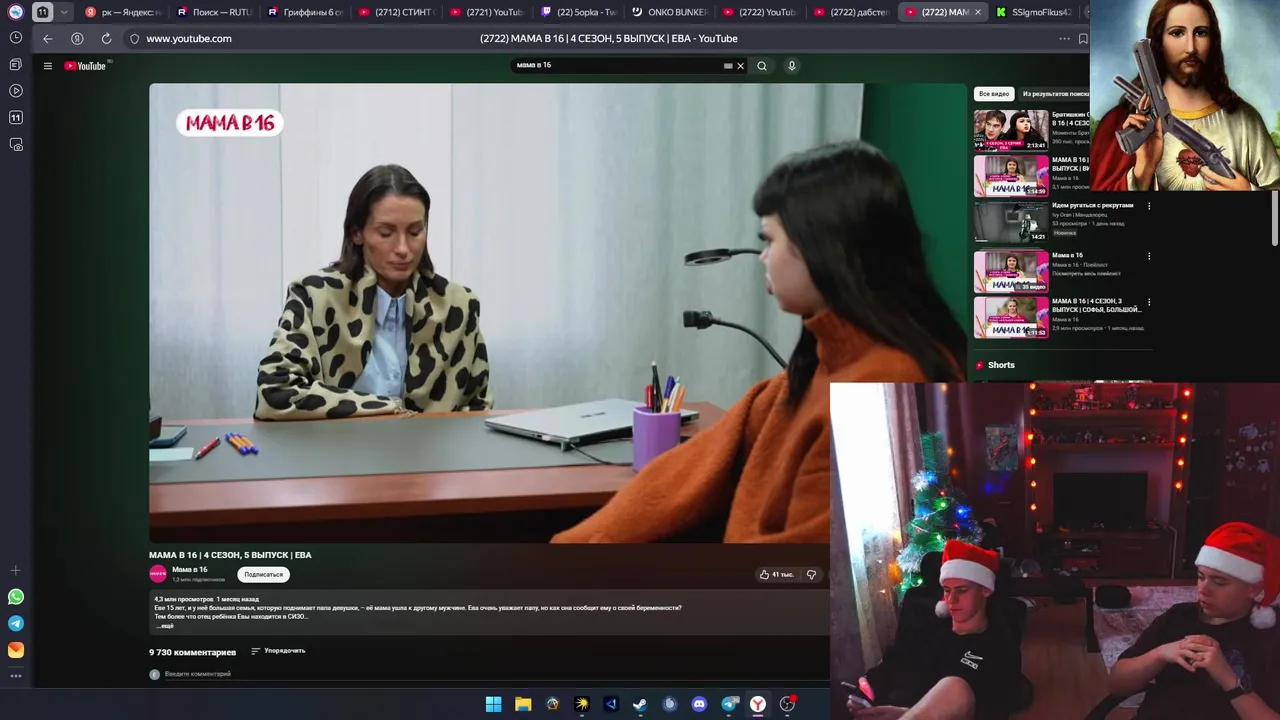The image size is (1280, 720).
Task: Open the Telegram app on the taskbar
Action: point(729,704)
